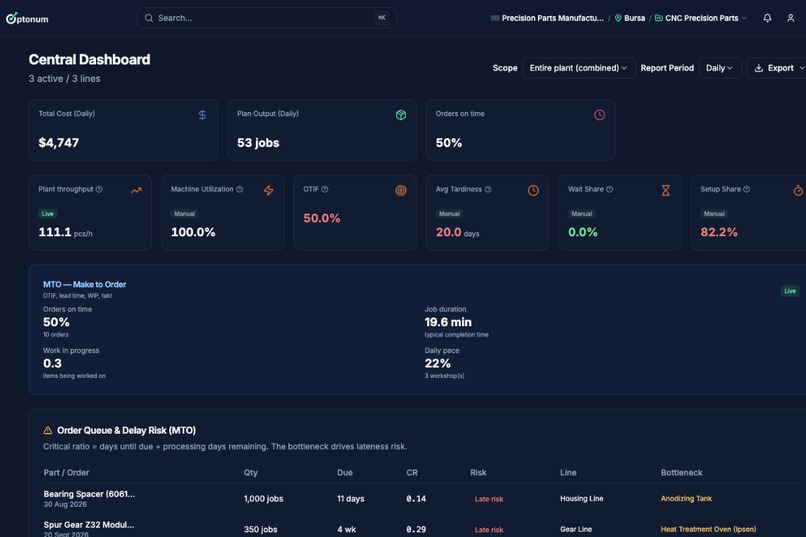Click the Manual badge on Machine Utilization
This screenshot has height=537, width=806.
point(185,213)
